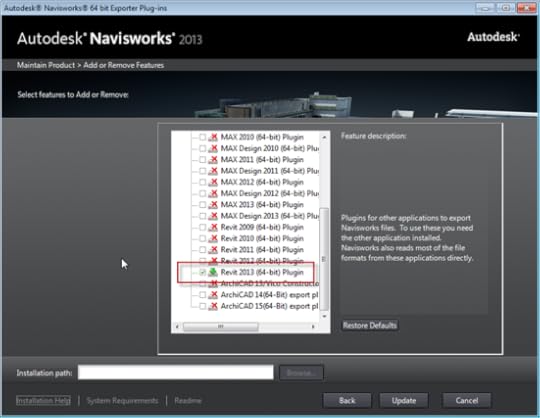
Task: Tick the ArchiCAD 15(64-Bit) export checkbox
Action: click(202, 306)
